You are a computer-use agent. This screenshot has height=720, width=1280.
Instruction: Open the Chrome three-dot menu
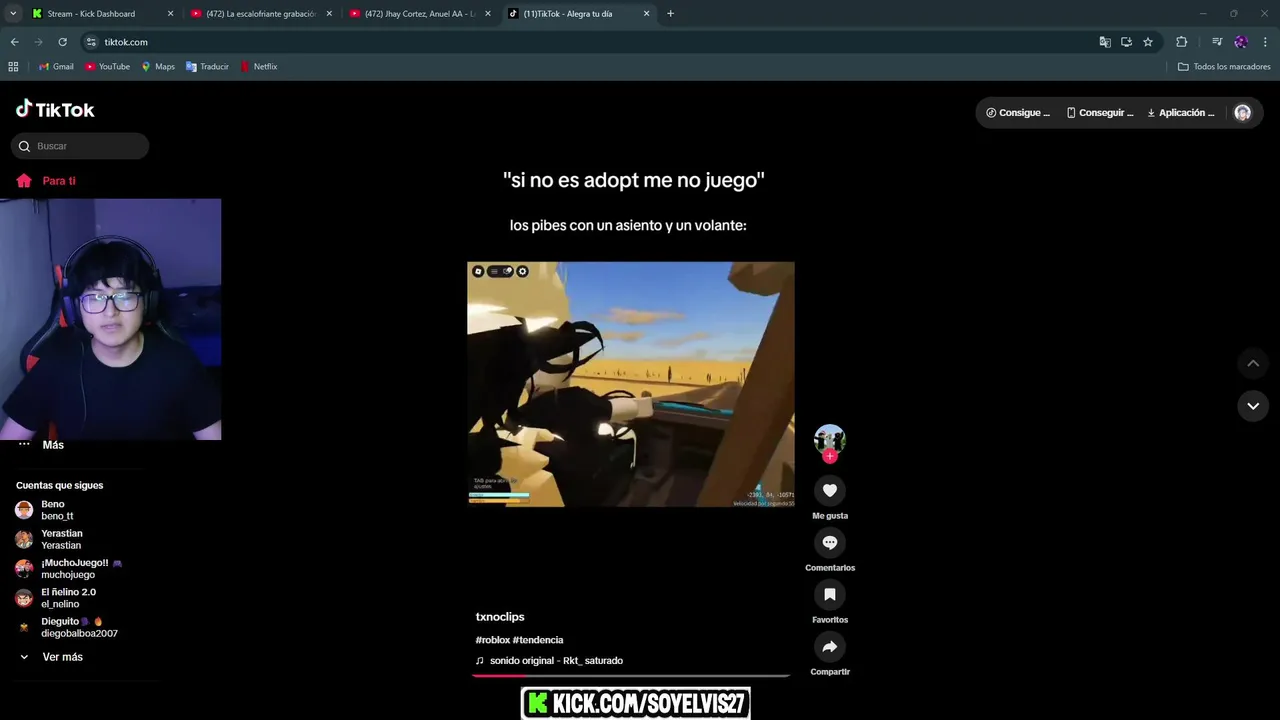click(x=1265, y=42)
